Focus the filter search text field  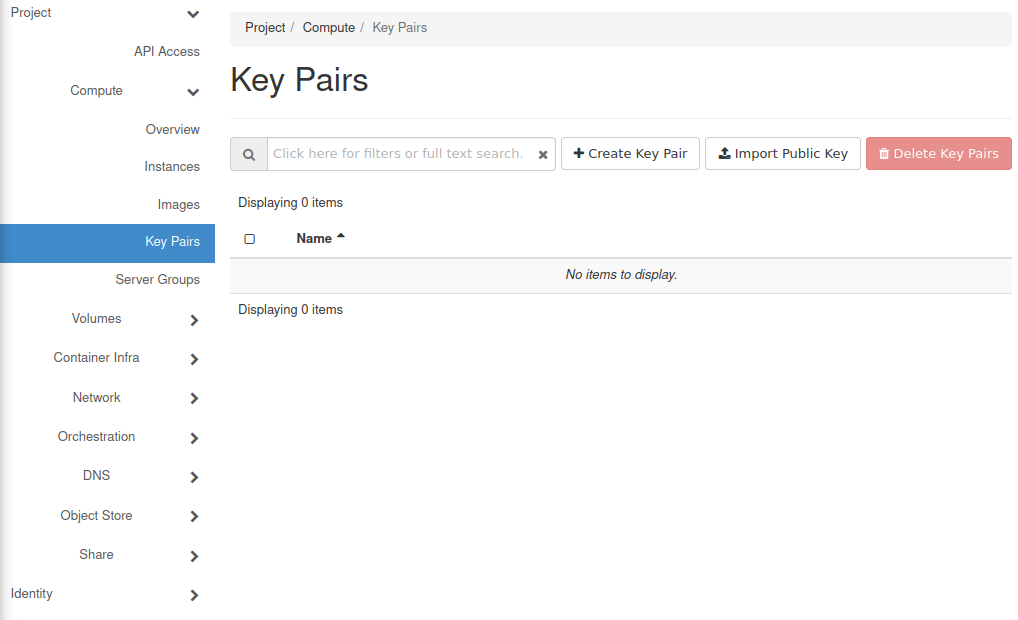pyautogui.click(x=400, y=154)
